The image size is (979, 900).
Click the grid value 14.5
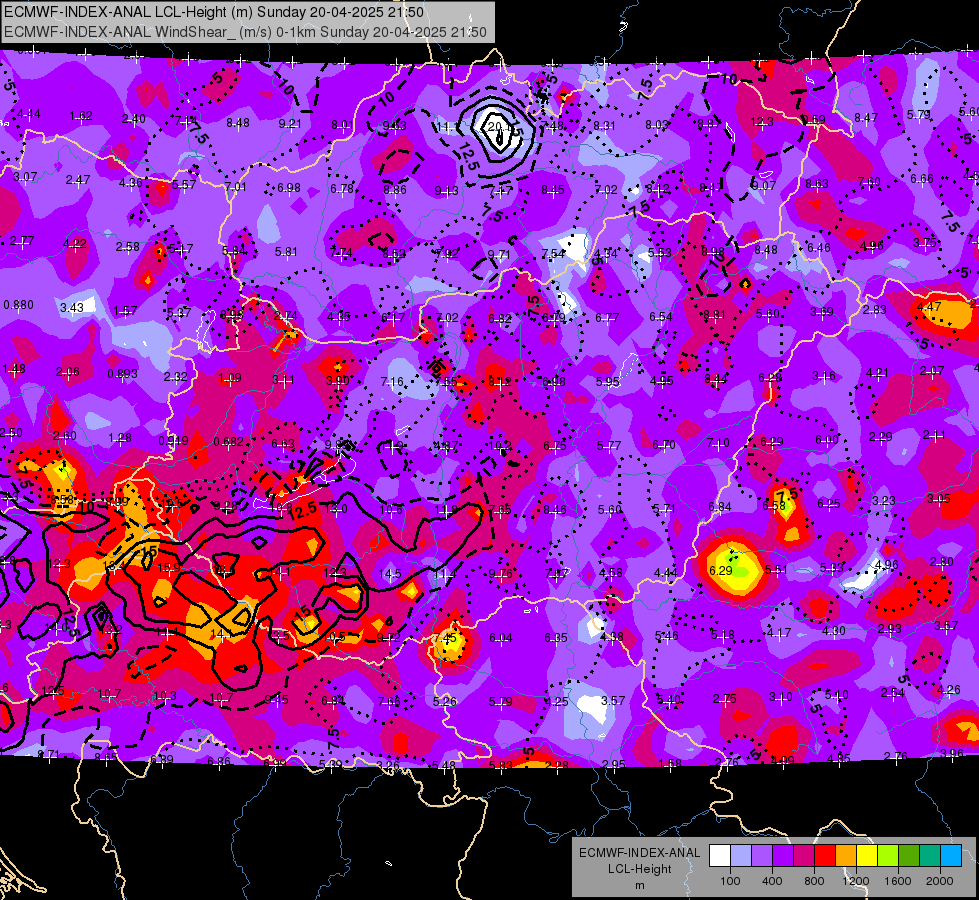pyautogui.click(x=390, y=573)
